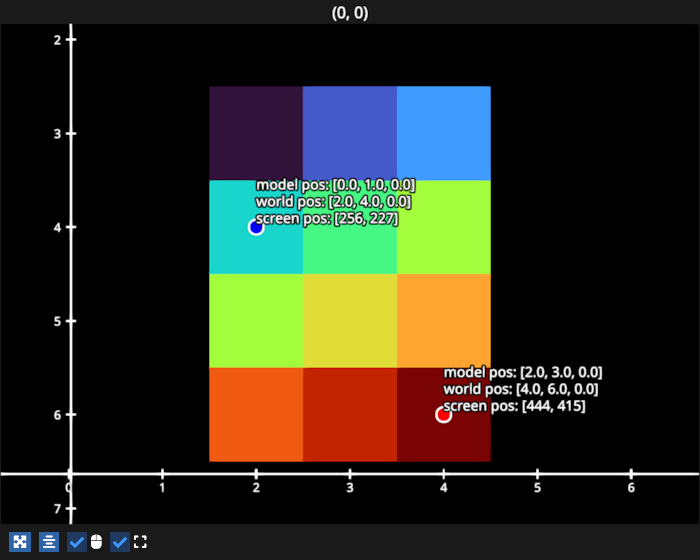Click the indigo heatmap cell

(x=350, y=133)
